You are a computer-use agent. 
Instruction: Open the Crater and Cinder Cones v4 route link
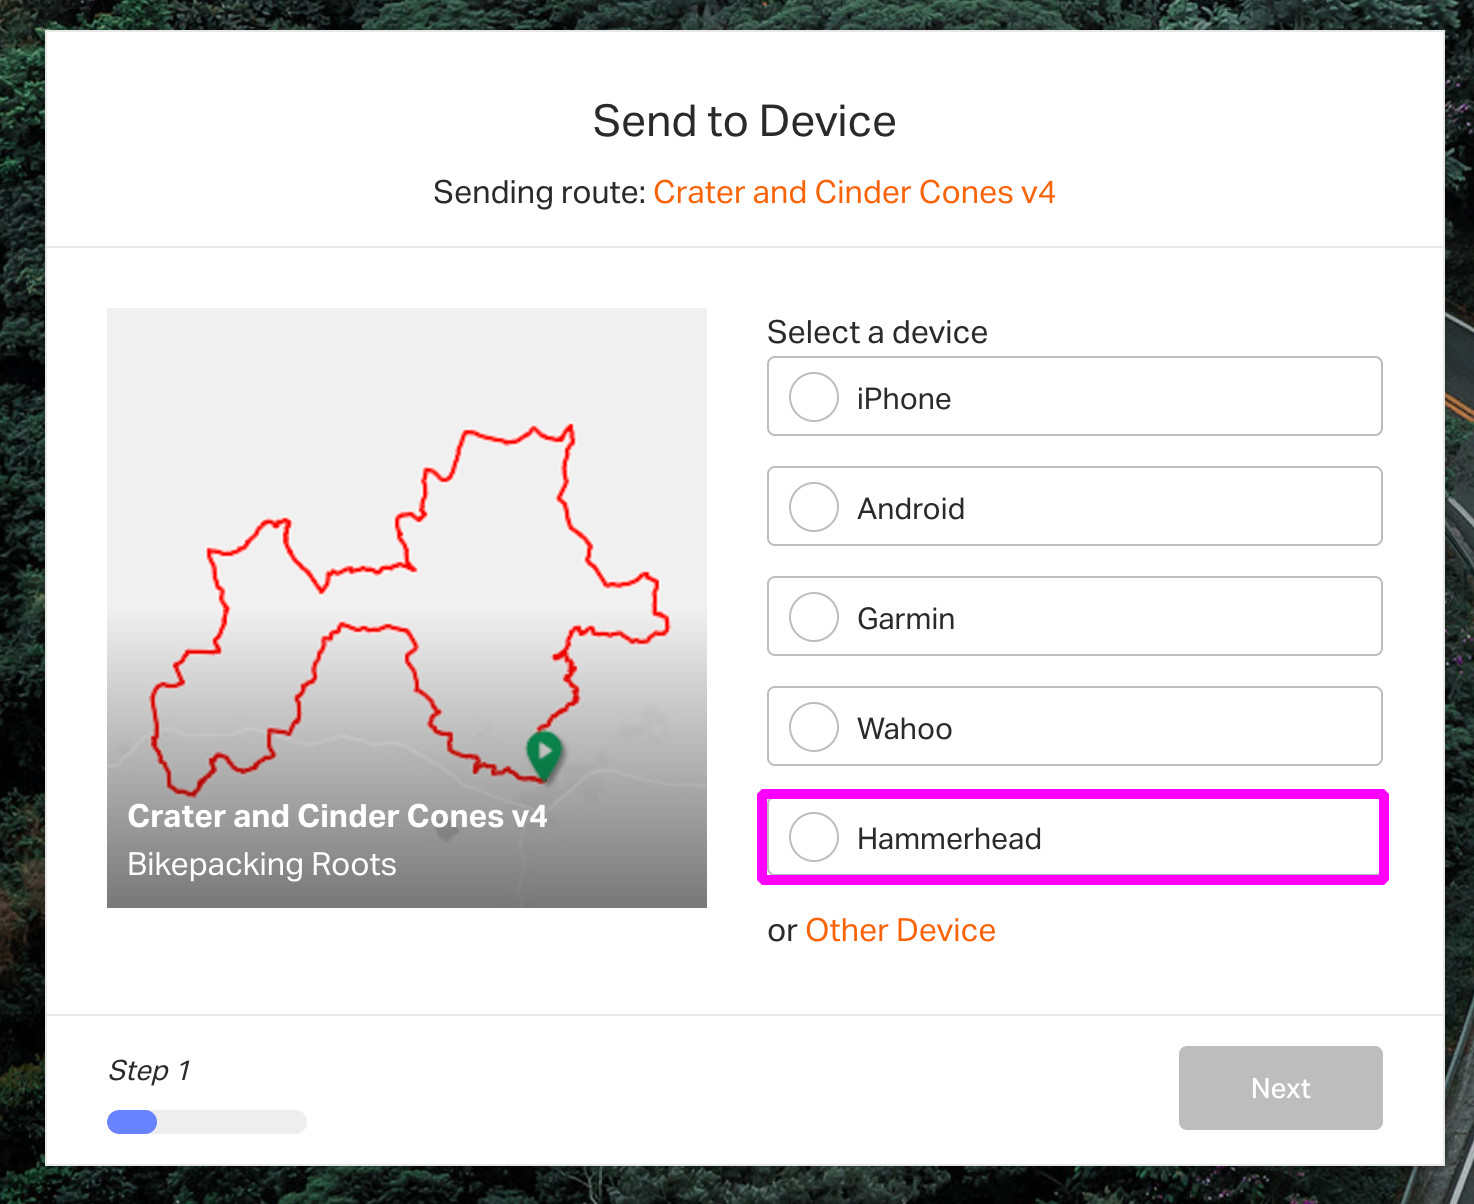pos(854,192)
